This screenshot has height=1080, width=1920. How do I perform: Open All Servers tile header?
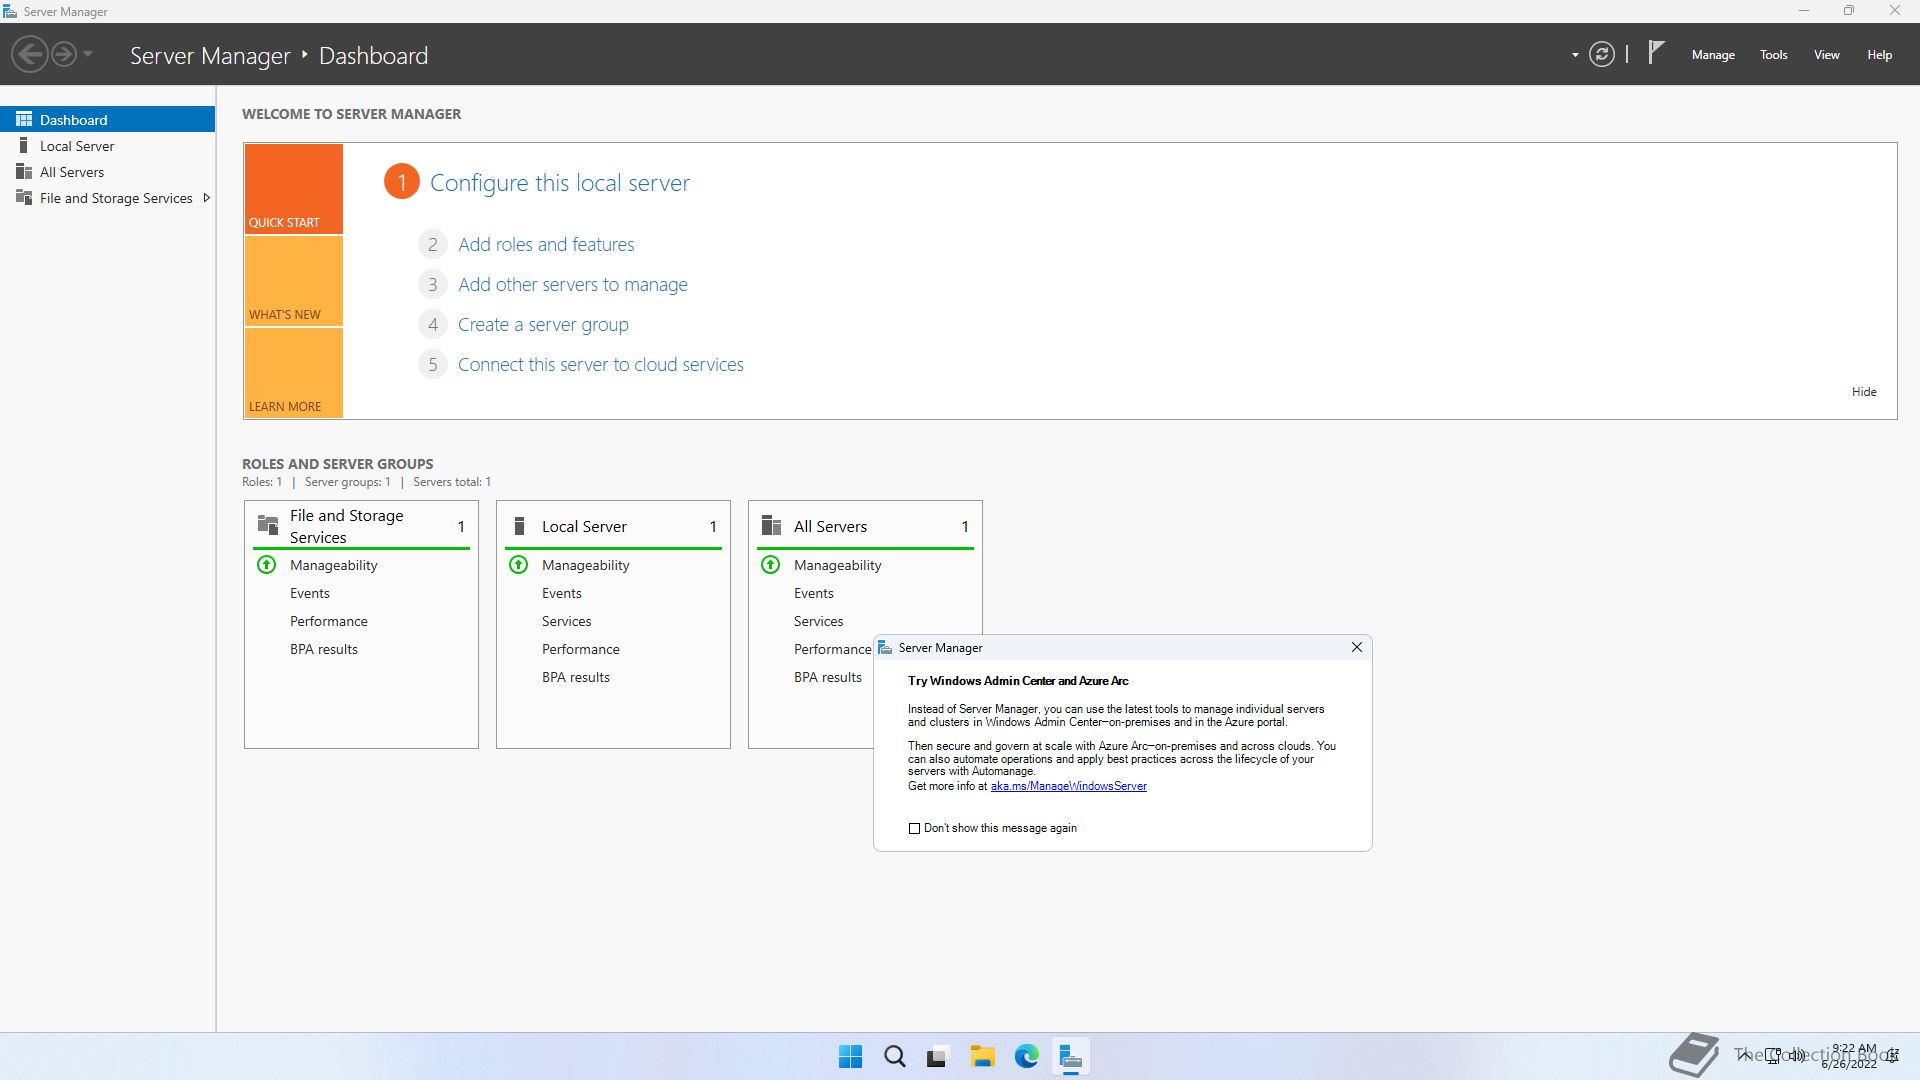(865, 526)
